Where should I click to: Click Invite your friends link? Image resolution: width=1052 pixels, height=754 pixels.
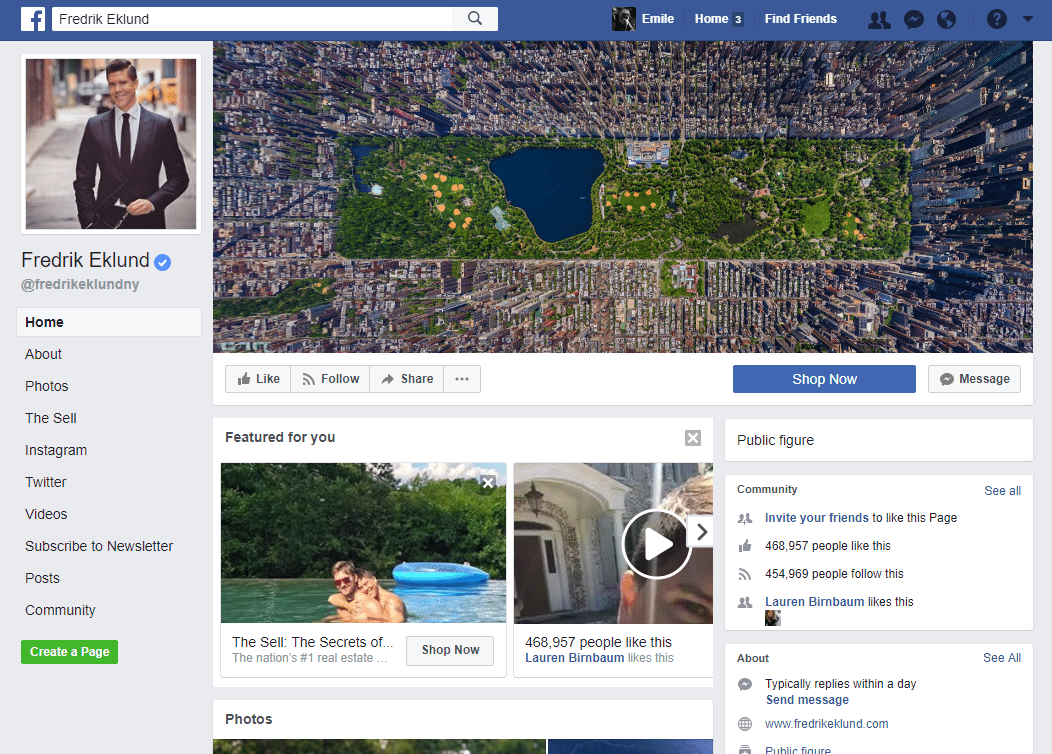pos(817,518)
